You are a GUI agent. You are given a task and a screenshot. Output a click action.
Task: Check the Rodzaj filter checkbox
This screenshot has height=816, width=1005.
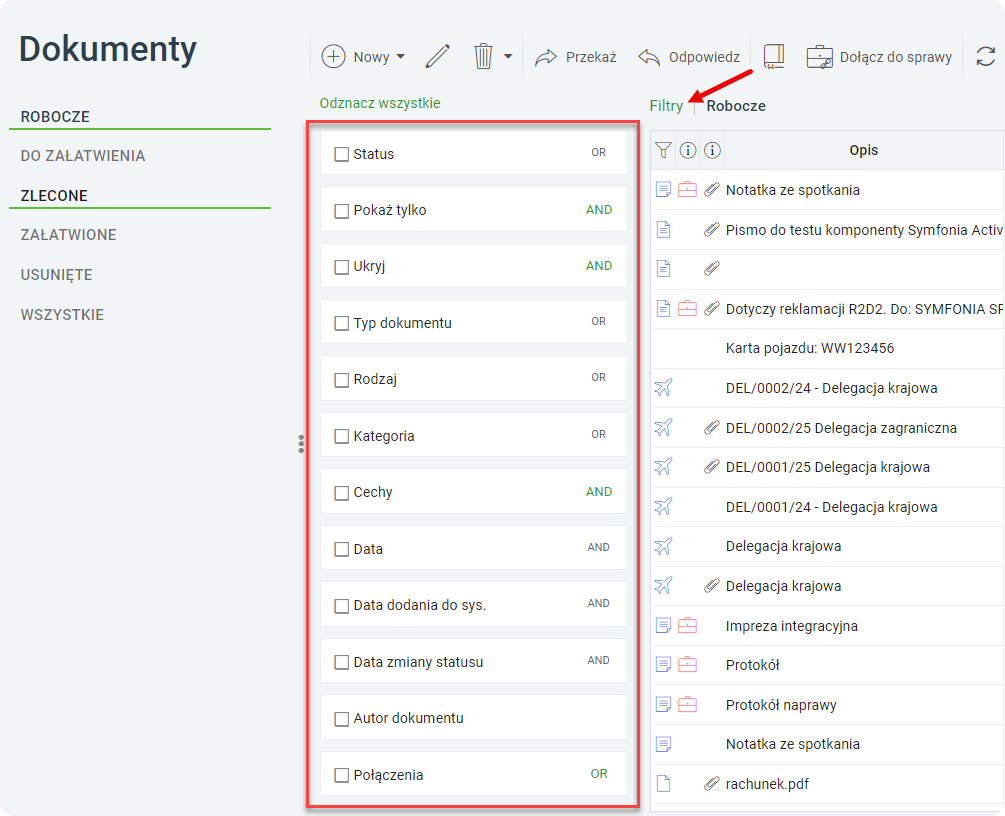click(342, 380)
